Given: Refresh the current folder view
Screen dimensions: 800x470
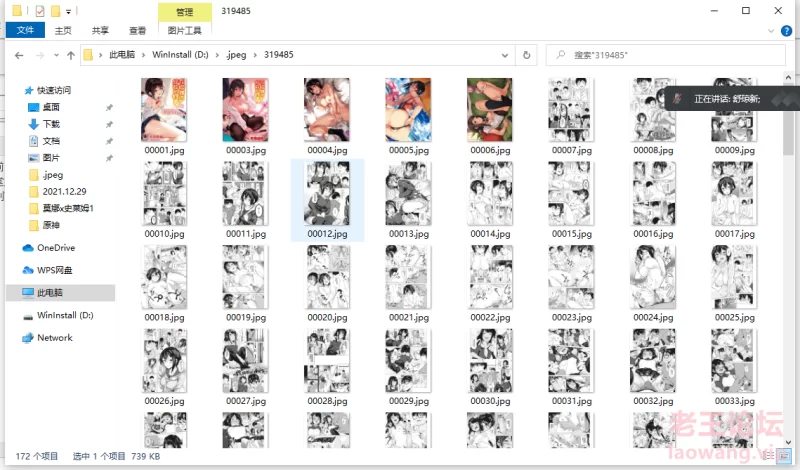Looking at the screenshot, I should tap(527, 55).
